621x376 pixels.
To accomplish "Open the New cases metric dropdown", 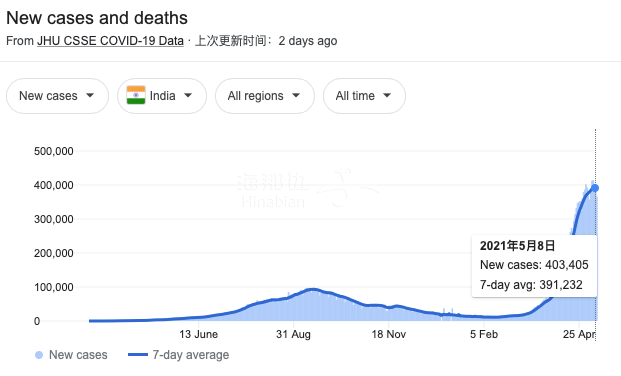I will 57,96.
